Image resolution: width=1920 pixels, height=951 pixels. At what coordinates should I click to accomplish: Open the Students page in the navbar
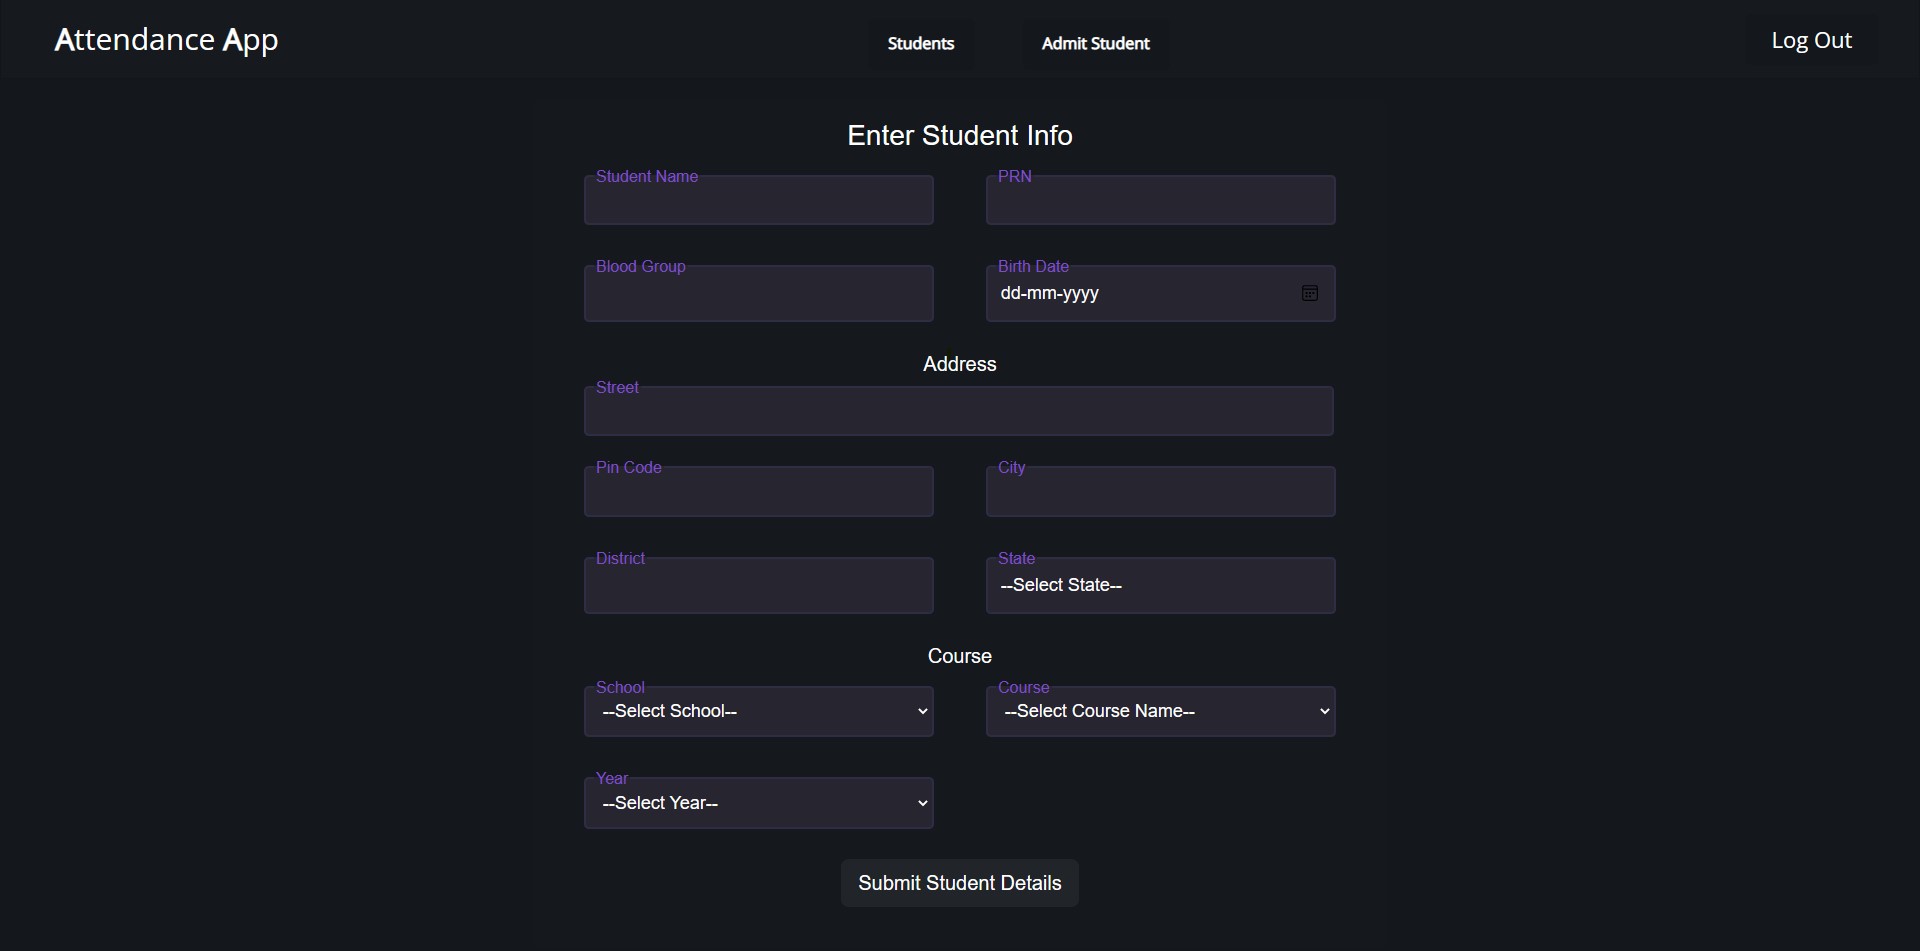pos(921,43)
